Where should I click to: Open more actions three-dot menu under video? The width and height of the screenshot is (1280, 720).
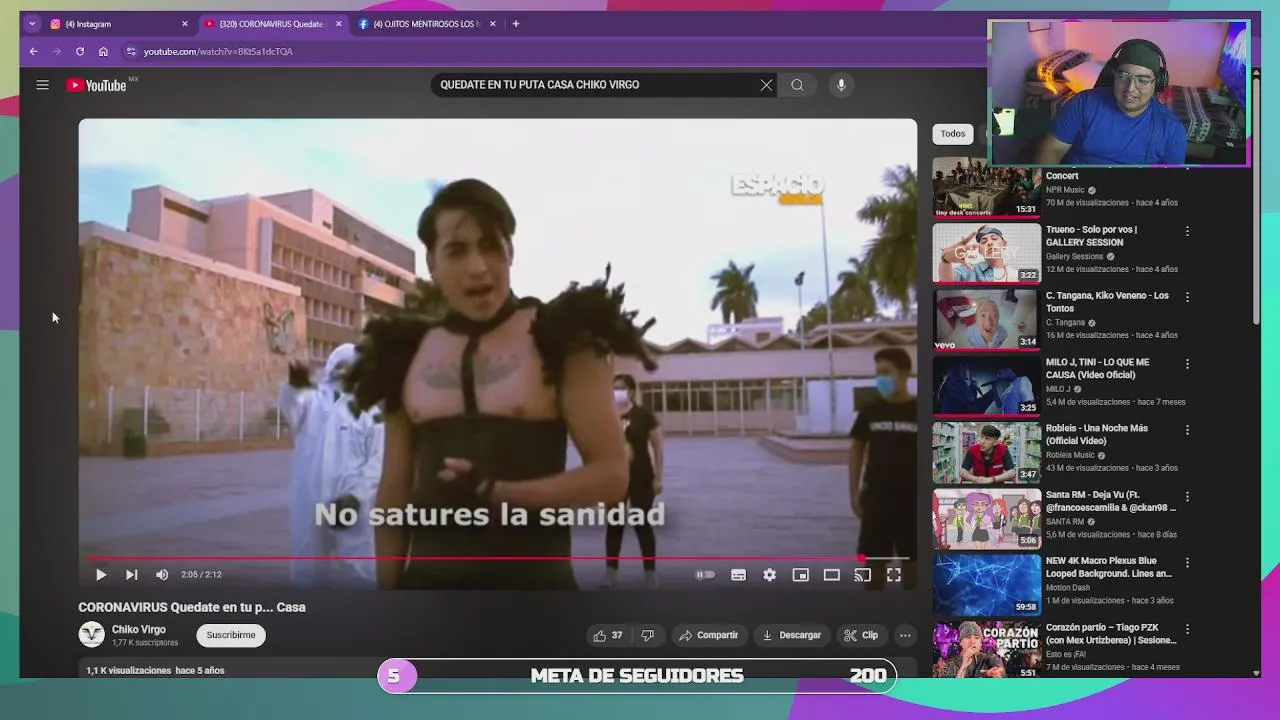pyautogui.click(x=905, y=635)
